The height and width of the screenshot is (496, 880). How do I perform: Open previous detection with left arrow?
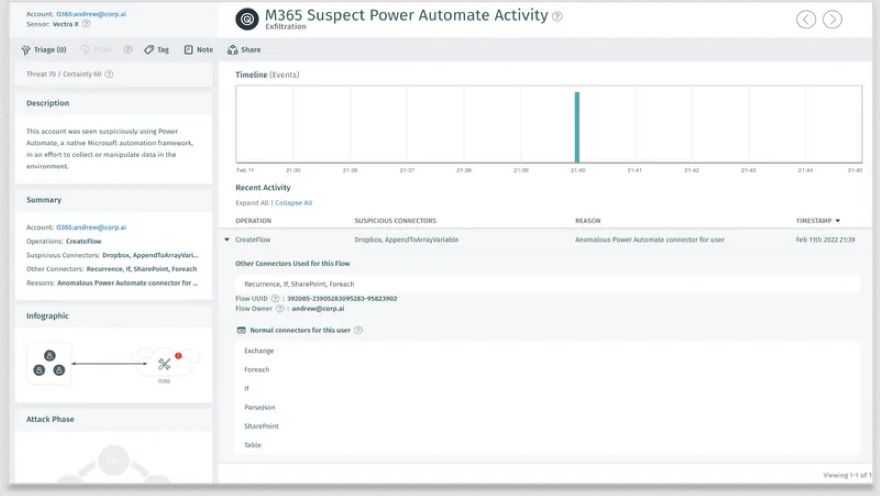pyautogui.click(x=806, y=20)
